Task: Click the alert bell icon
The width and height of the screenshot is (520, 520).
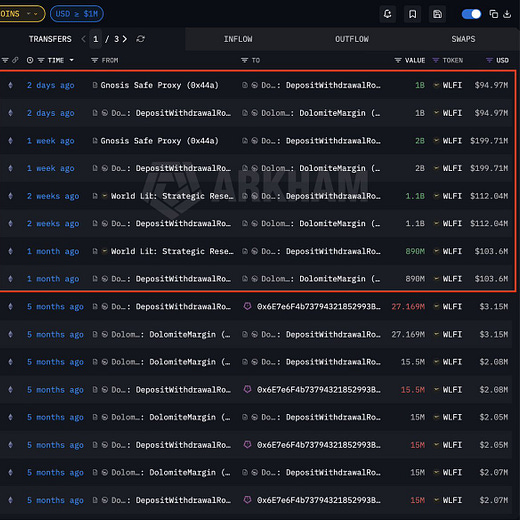Action: (x=387, y=14)
